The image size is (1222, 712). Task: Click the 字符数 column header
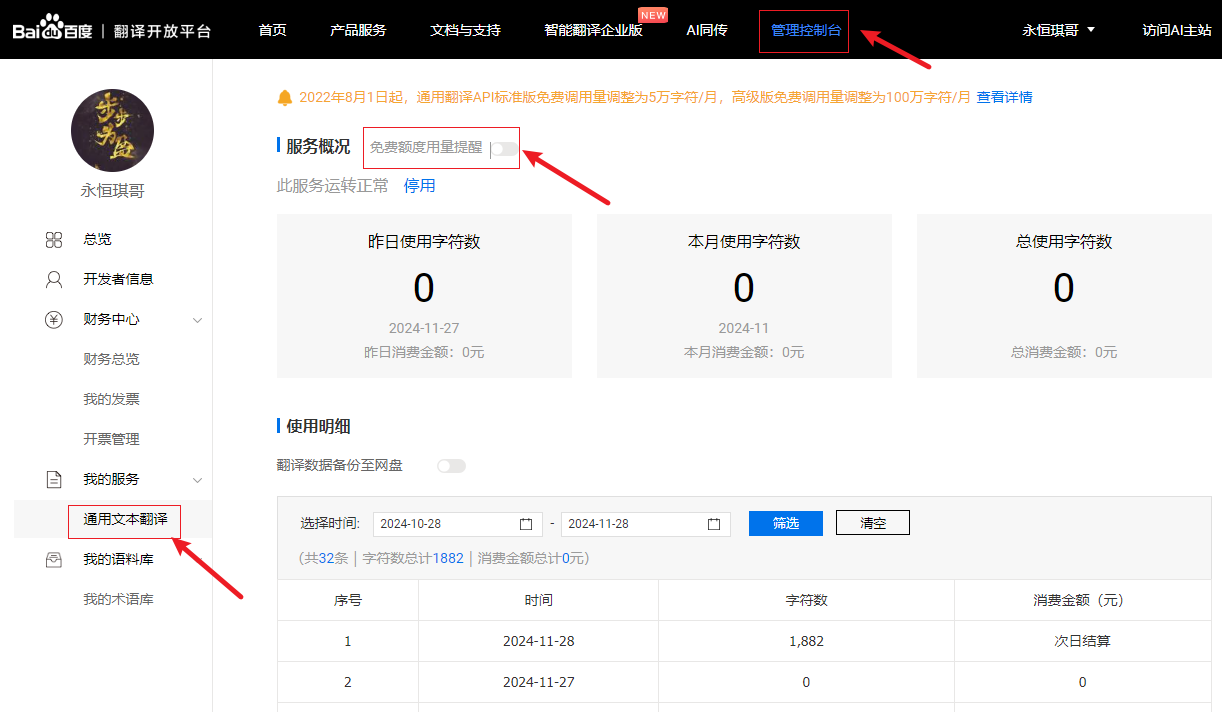click(x=806, y=600)
